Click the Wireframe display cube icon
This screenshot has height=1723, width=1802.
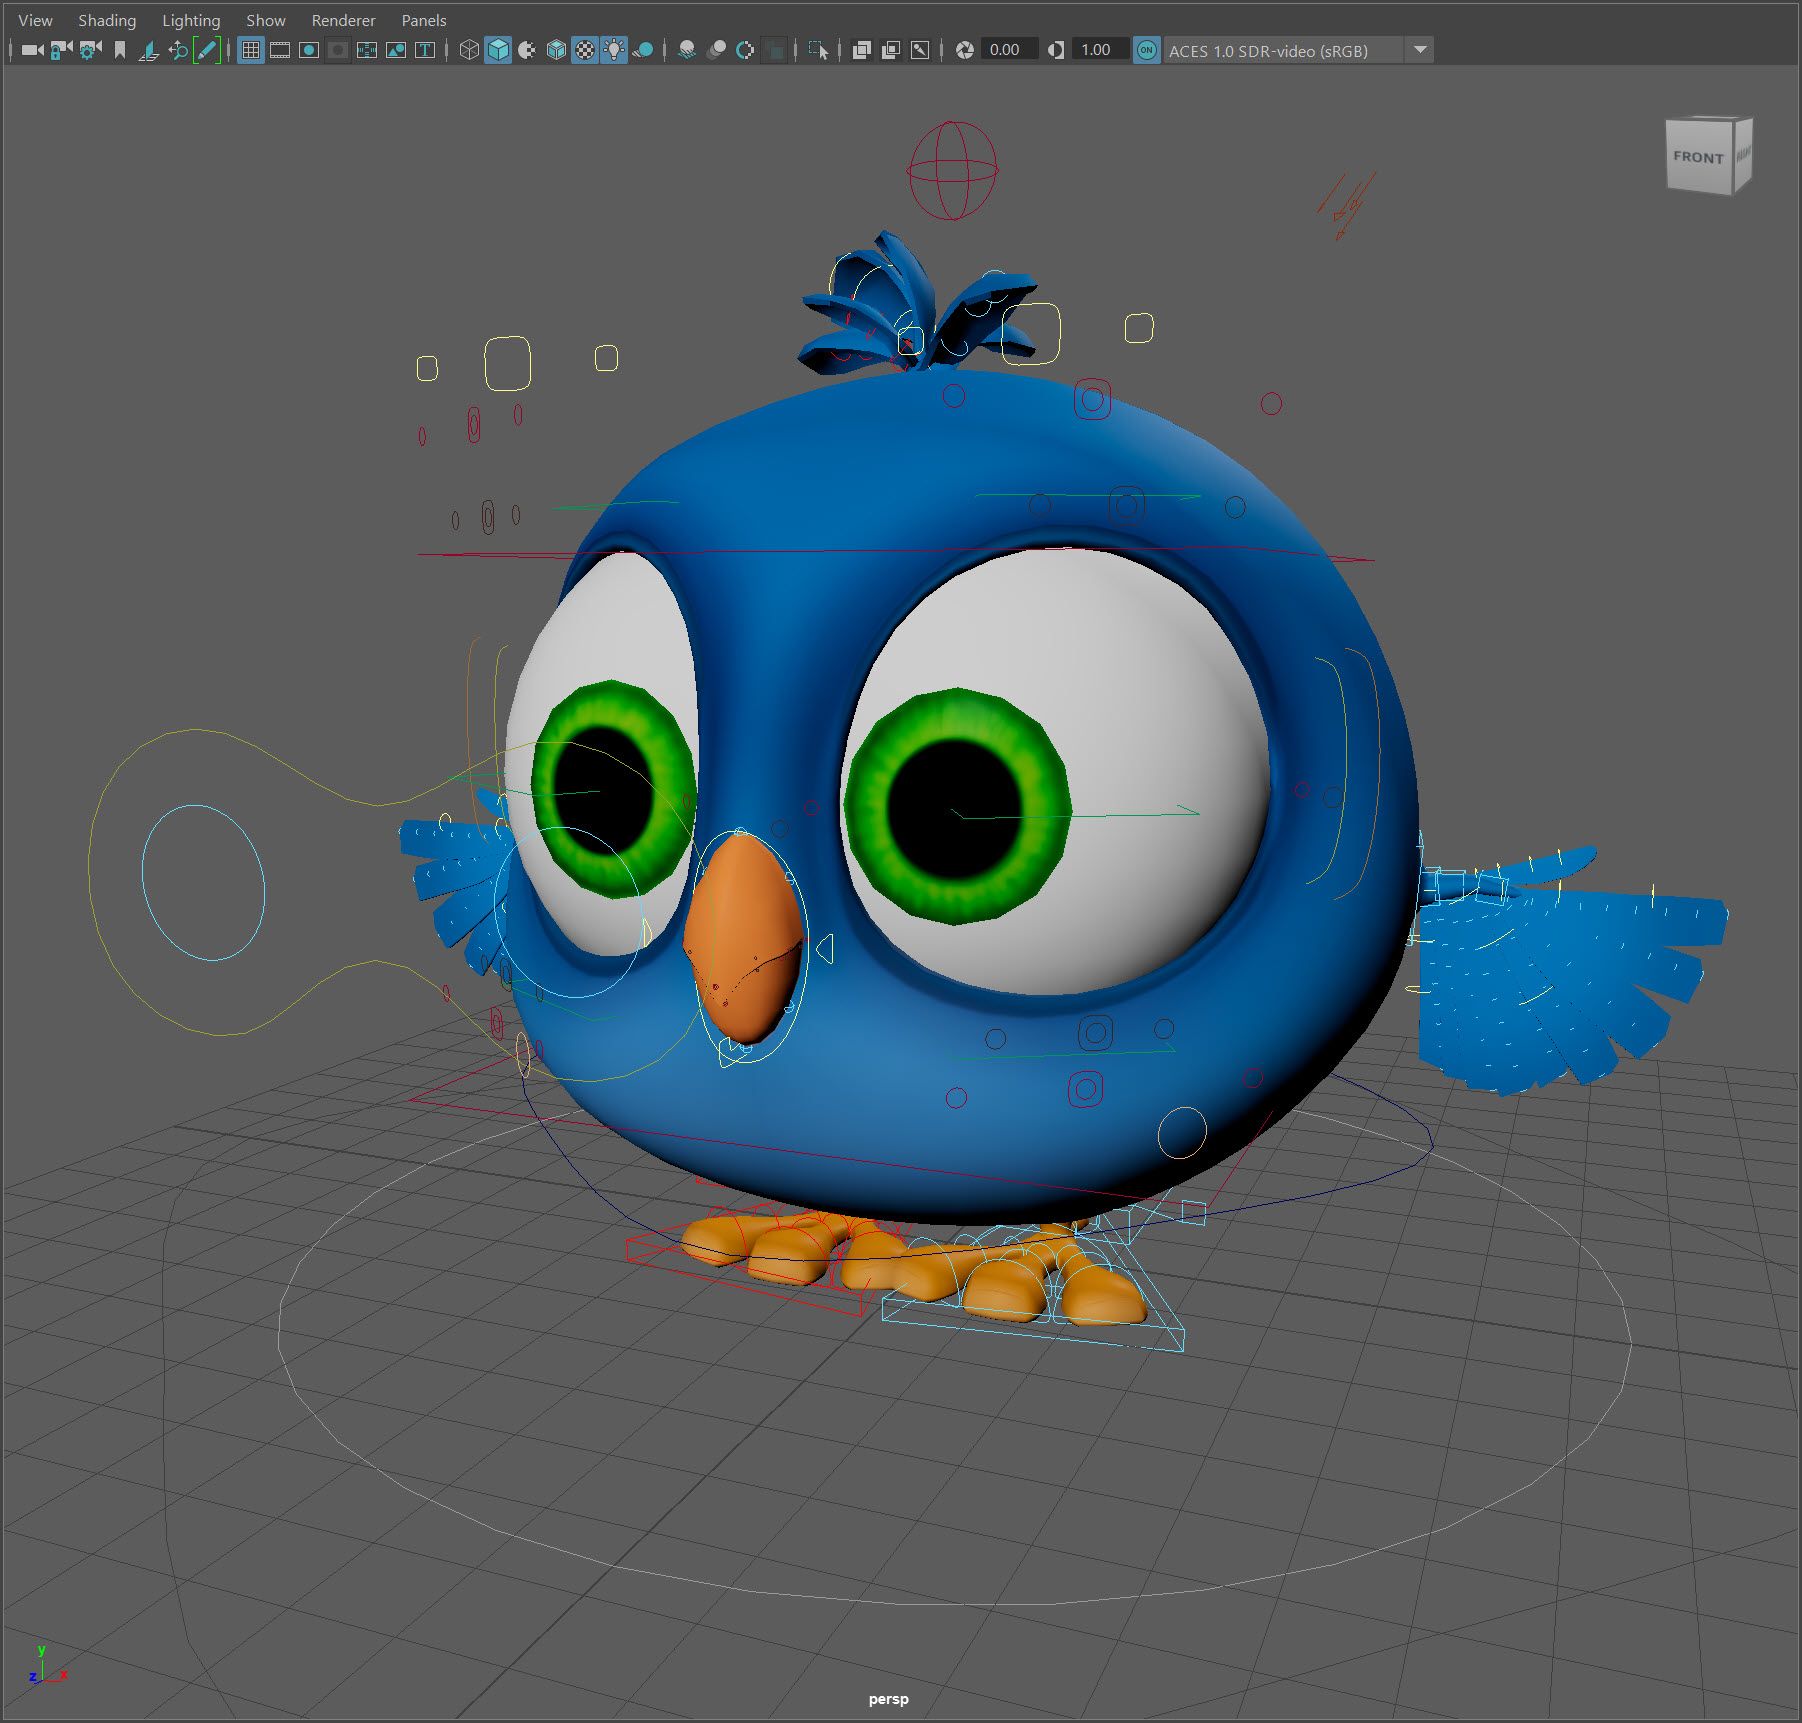pyautogui.click(x=468, y=50)
